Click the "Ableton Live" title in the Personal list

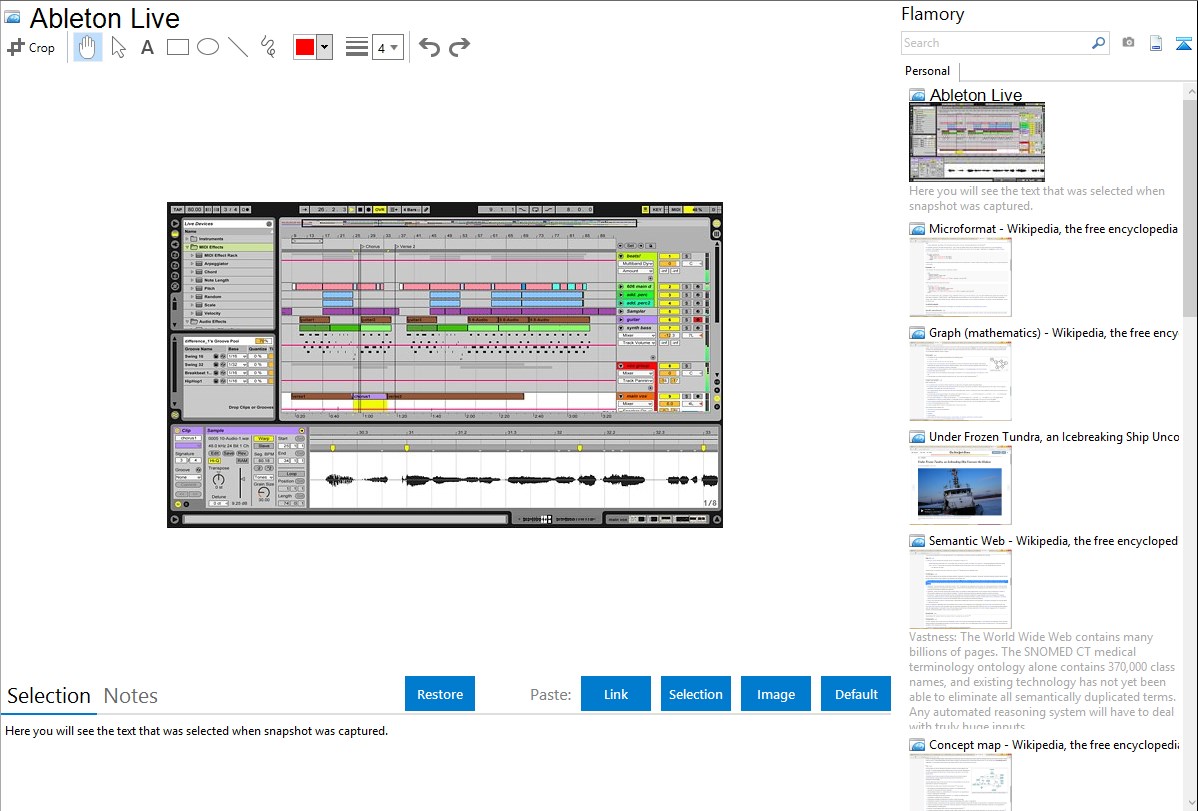[x=976, y=96]
